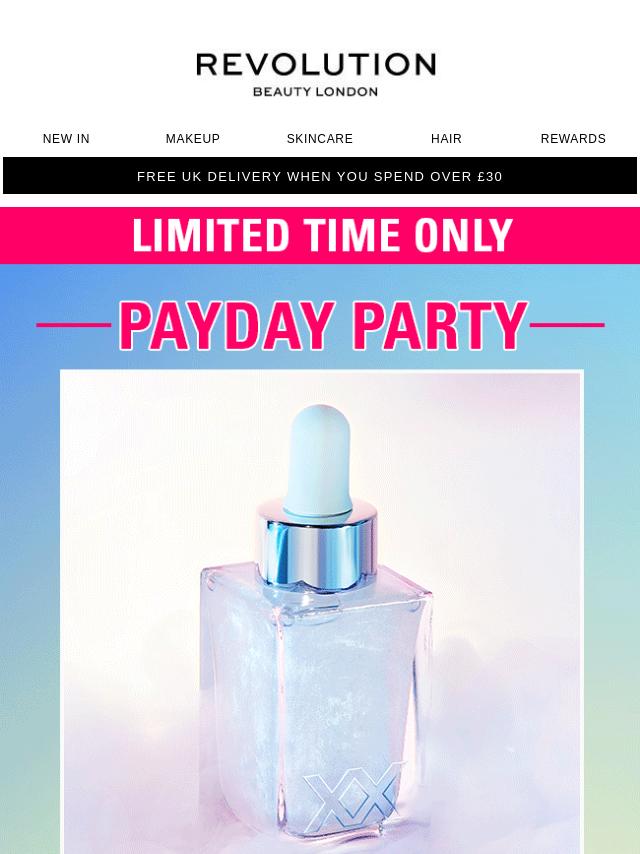Viewport: 640px width, 854px height.
Task: Select the HAIR navigation link
Action: tap(446, 139)
